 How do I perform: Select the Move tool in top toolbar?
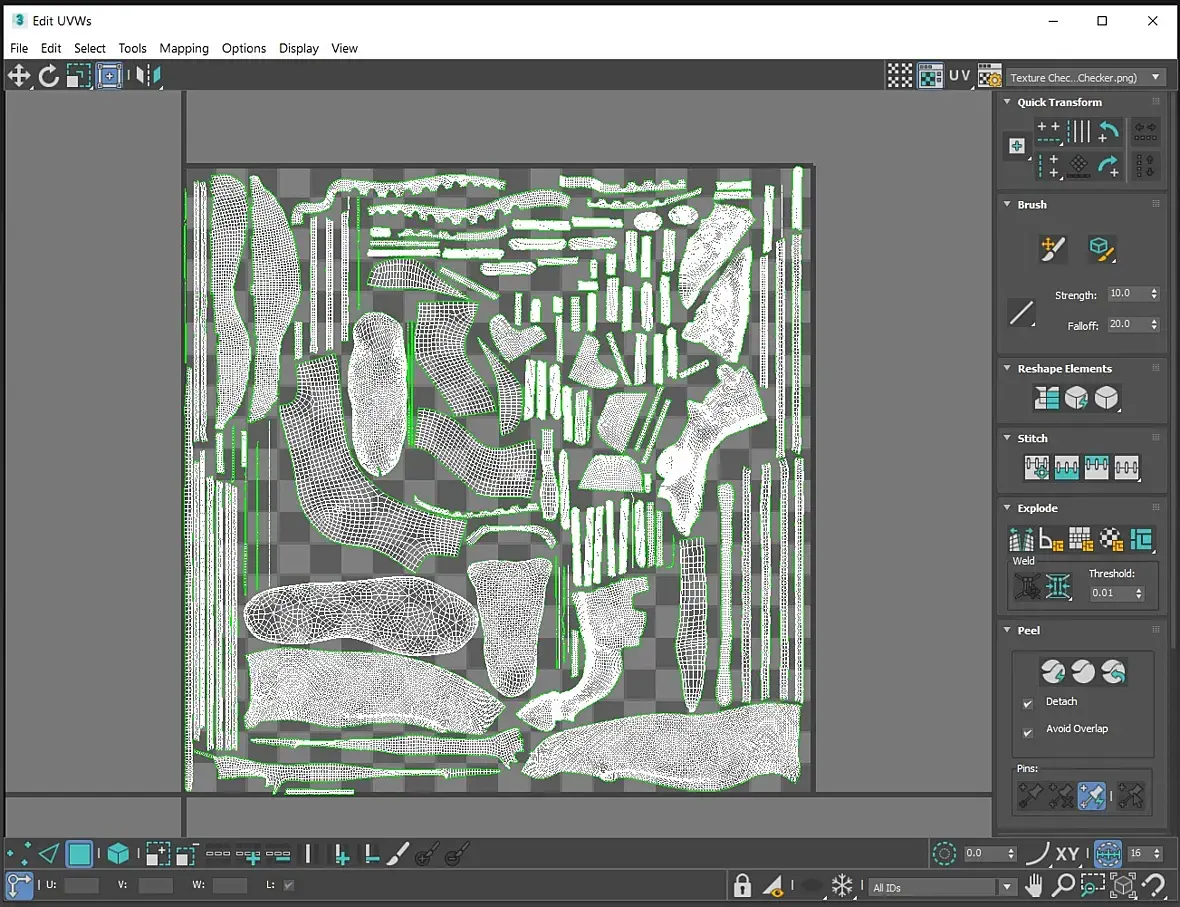pos(18,76)
